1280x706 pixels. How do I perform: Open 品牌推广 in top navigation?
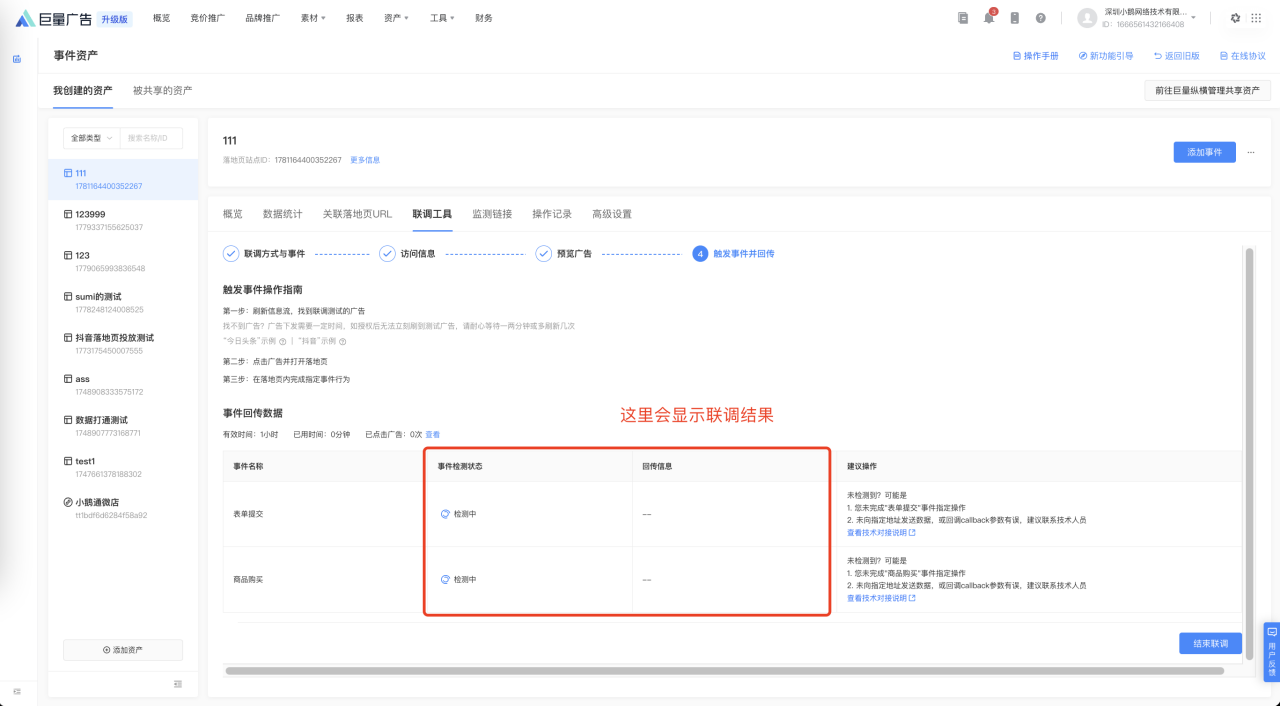tap(262, 18)
